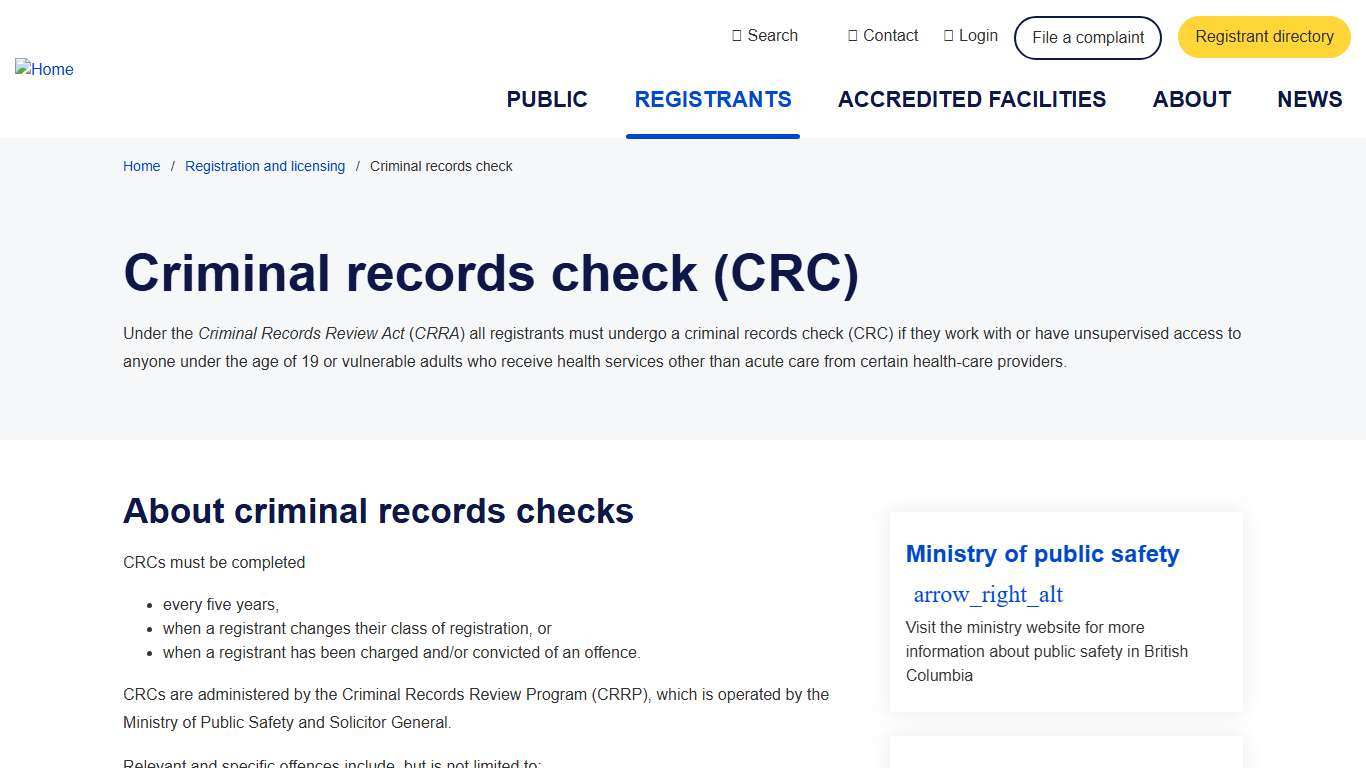Click the arrow_right_alt icon on the ministry card

coord(988,594)
